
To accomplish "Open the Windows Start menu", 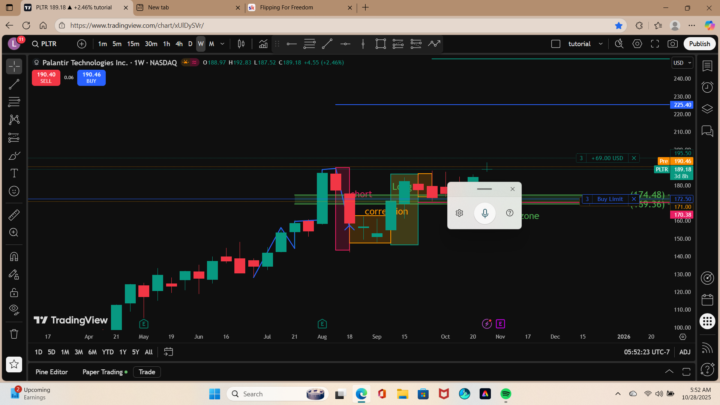I will point(214,394).
